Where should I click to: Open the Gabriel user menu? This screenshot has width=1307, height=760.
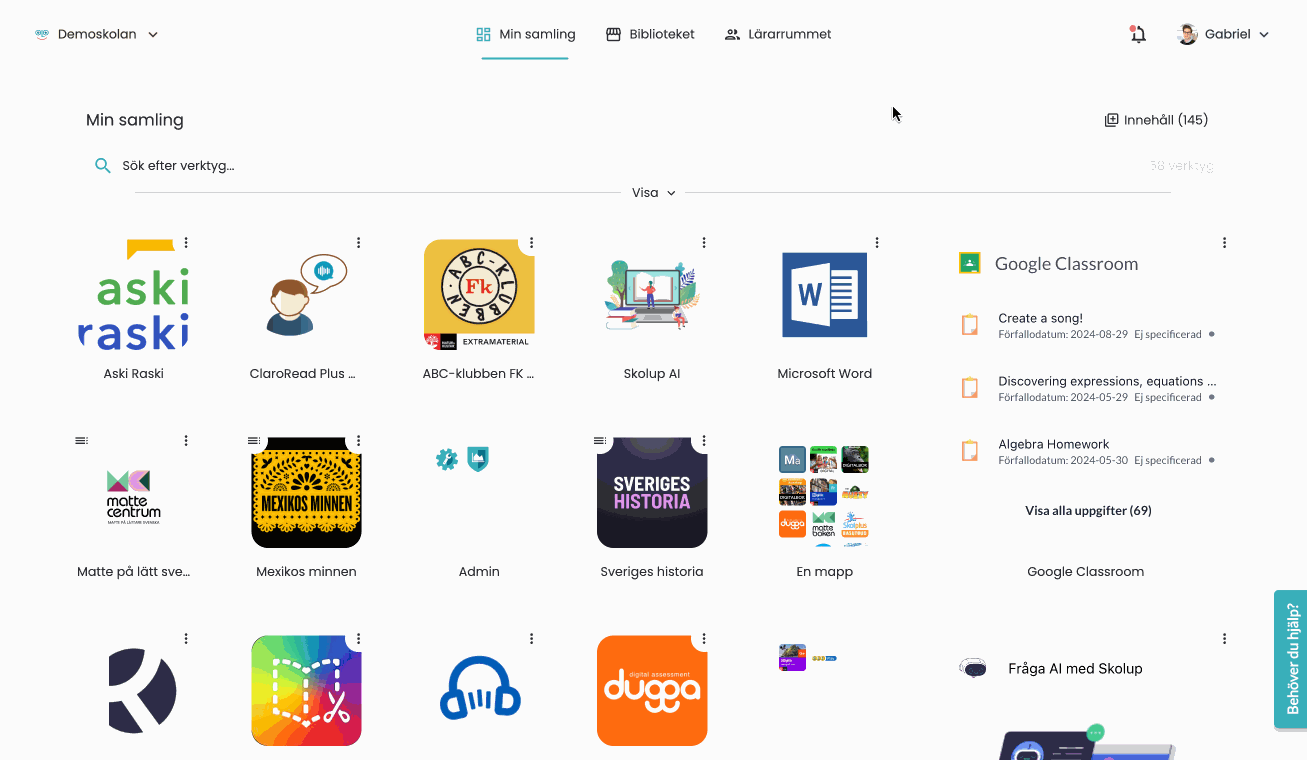[1223, 34]
